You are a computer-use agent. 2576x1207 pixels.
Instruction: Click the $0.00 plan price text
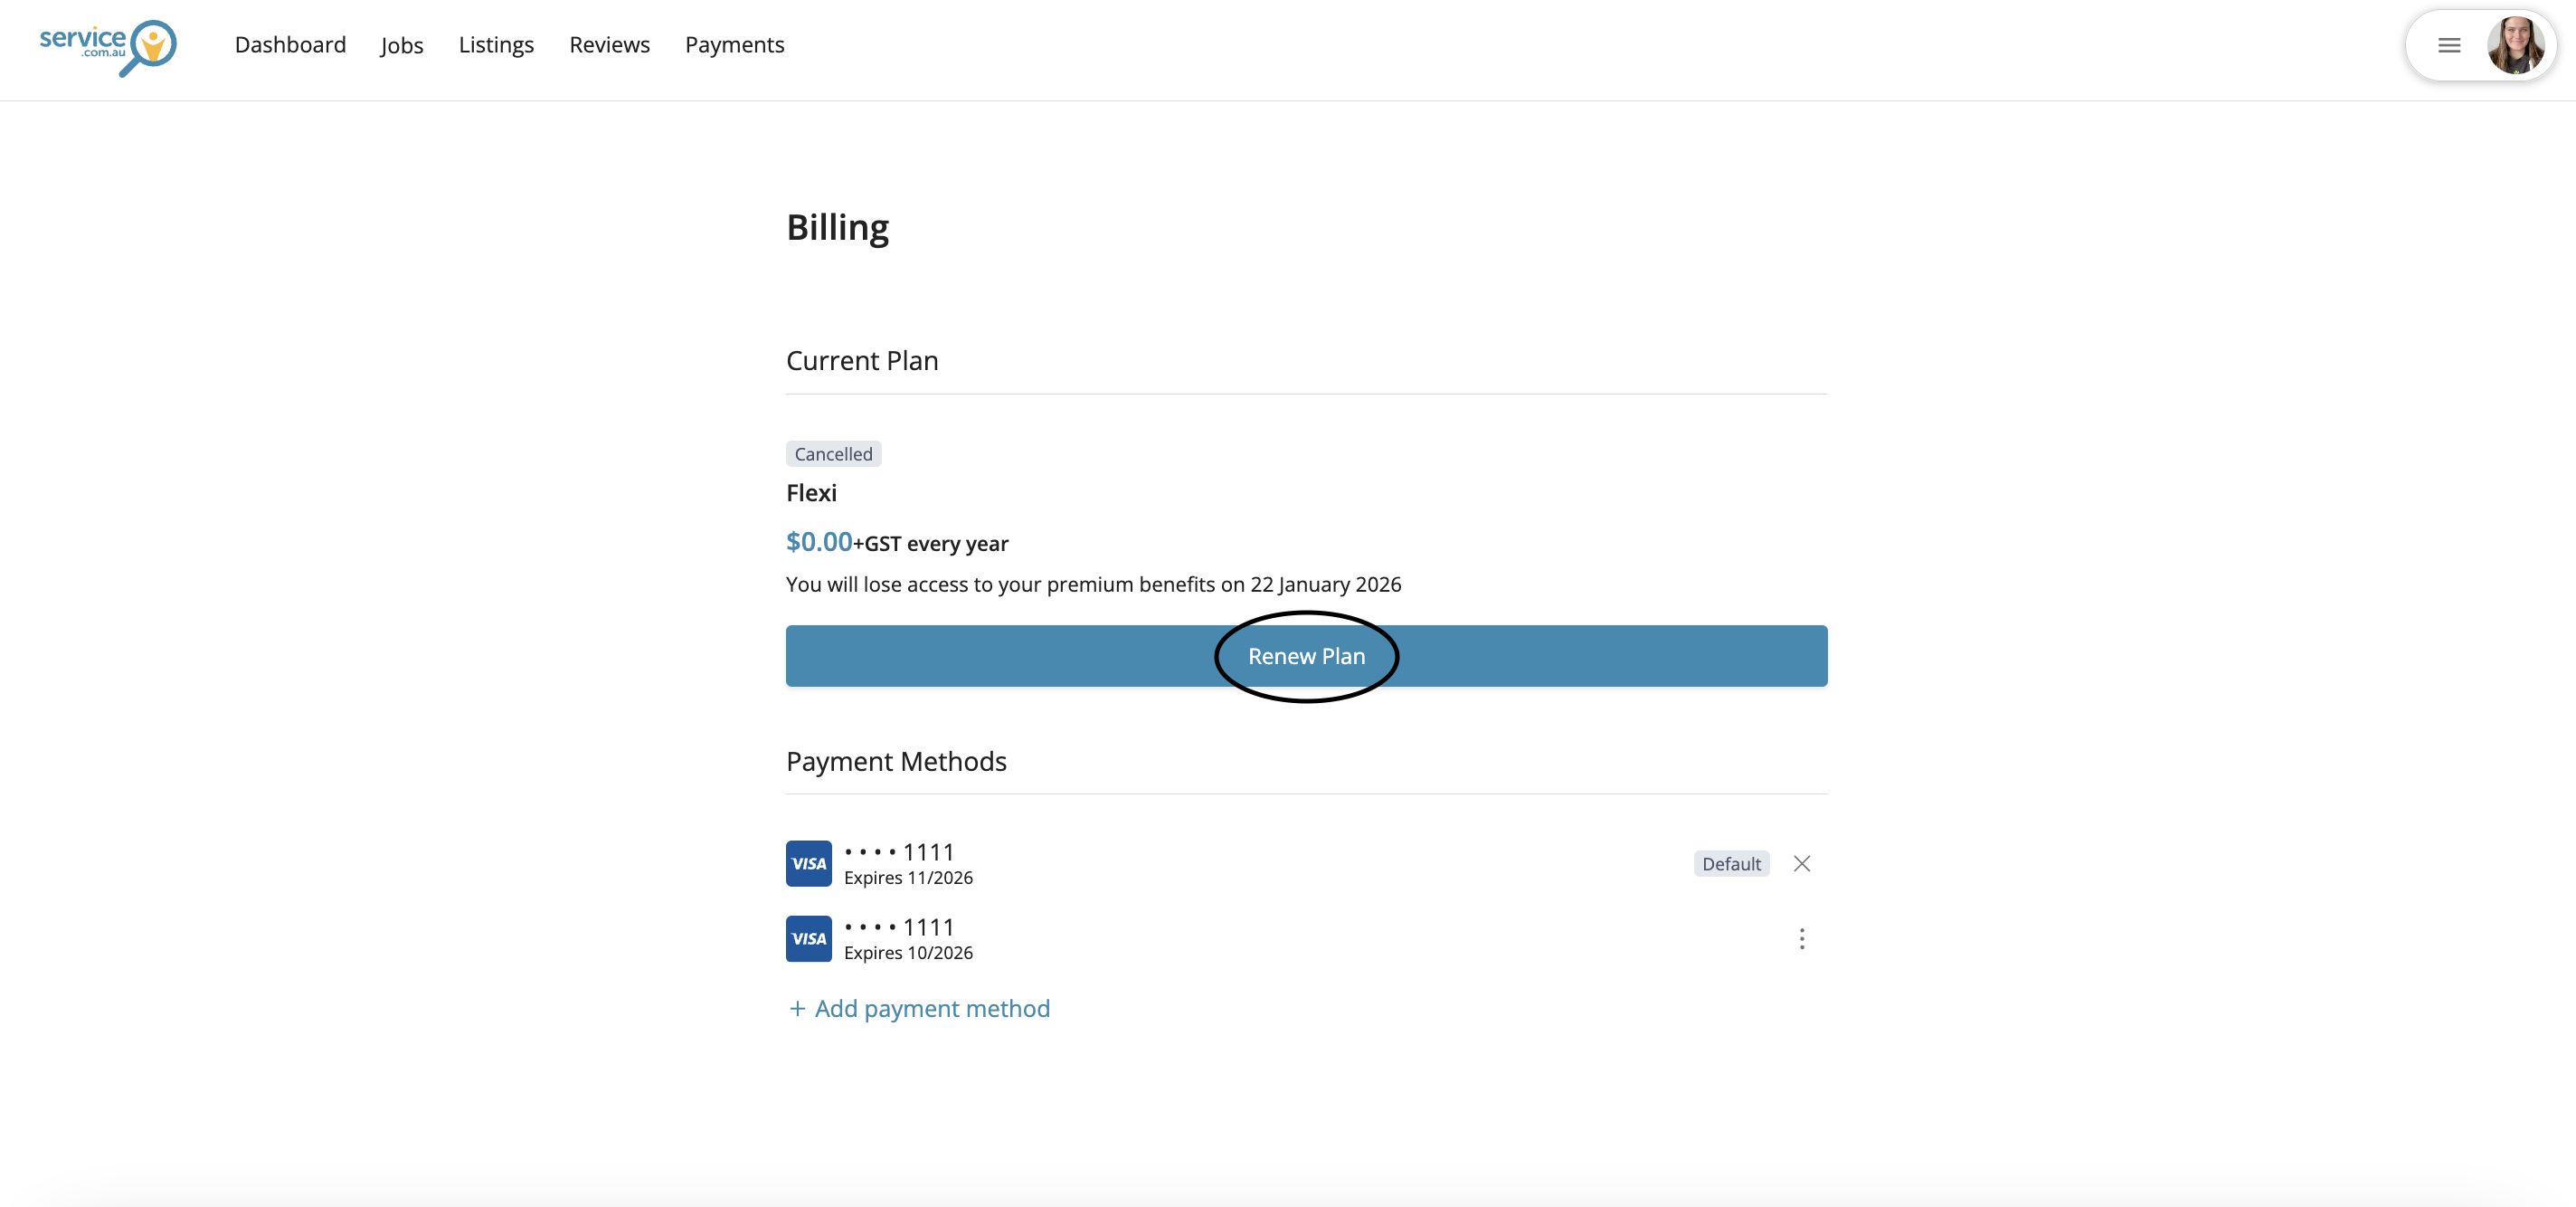tap(818, 542)
